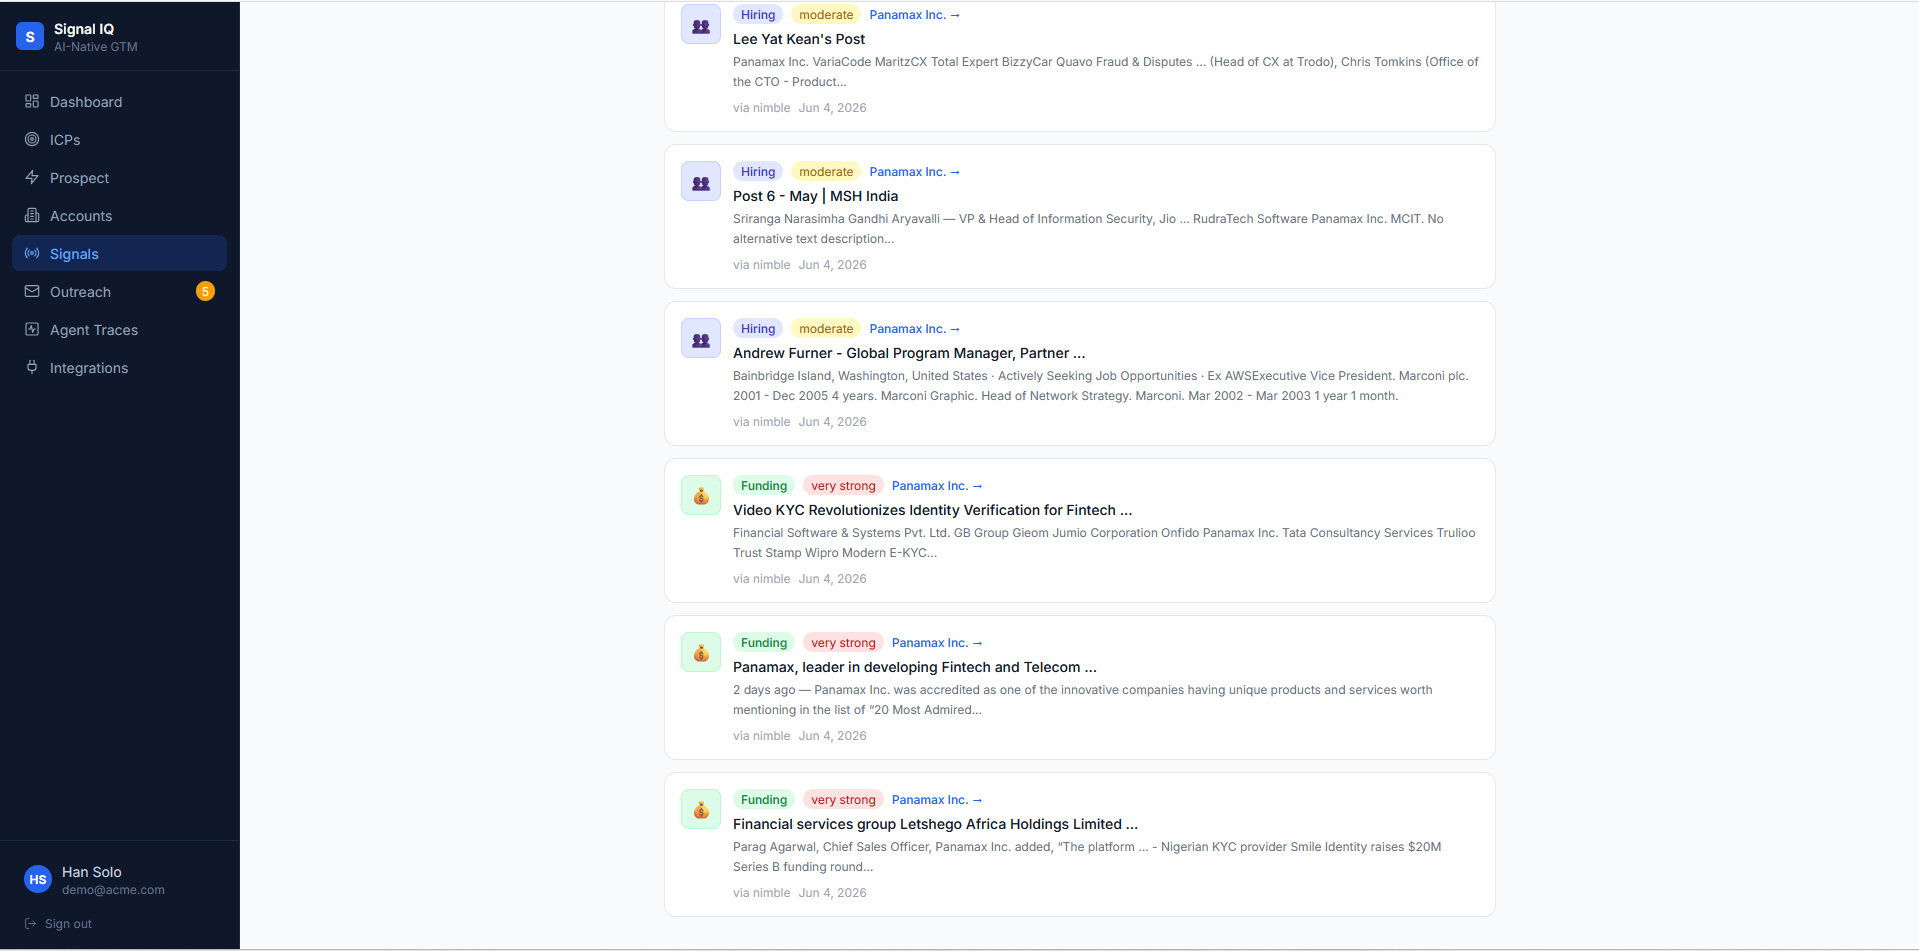Open Panamax Inc. link on Andrew Furner card
Image resolution: width=1919 pixels, height=951 pixels.
click(x=914, y=329)
